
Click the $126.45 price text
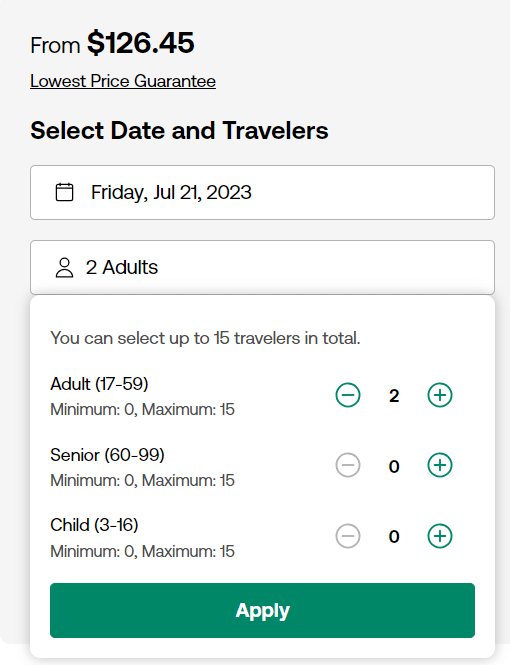pyautogui.click(x=141, y=42)
